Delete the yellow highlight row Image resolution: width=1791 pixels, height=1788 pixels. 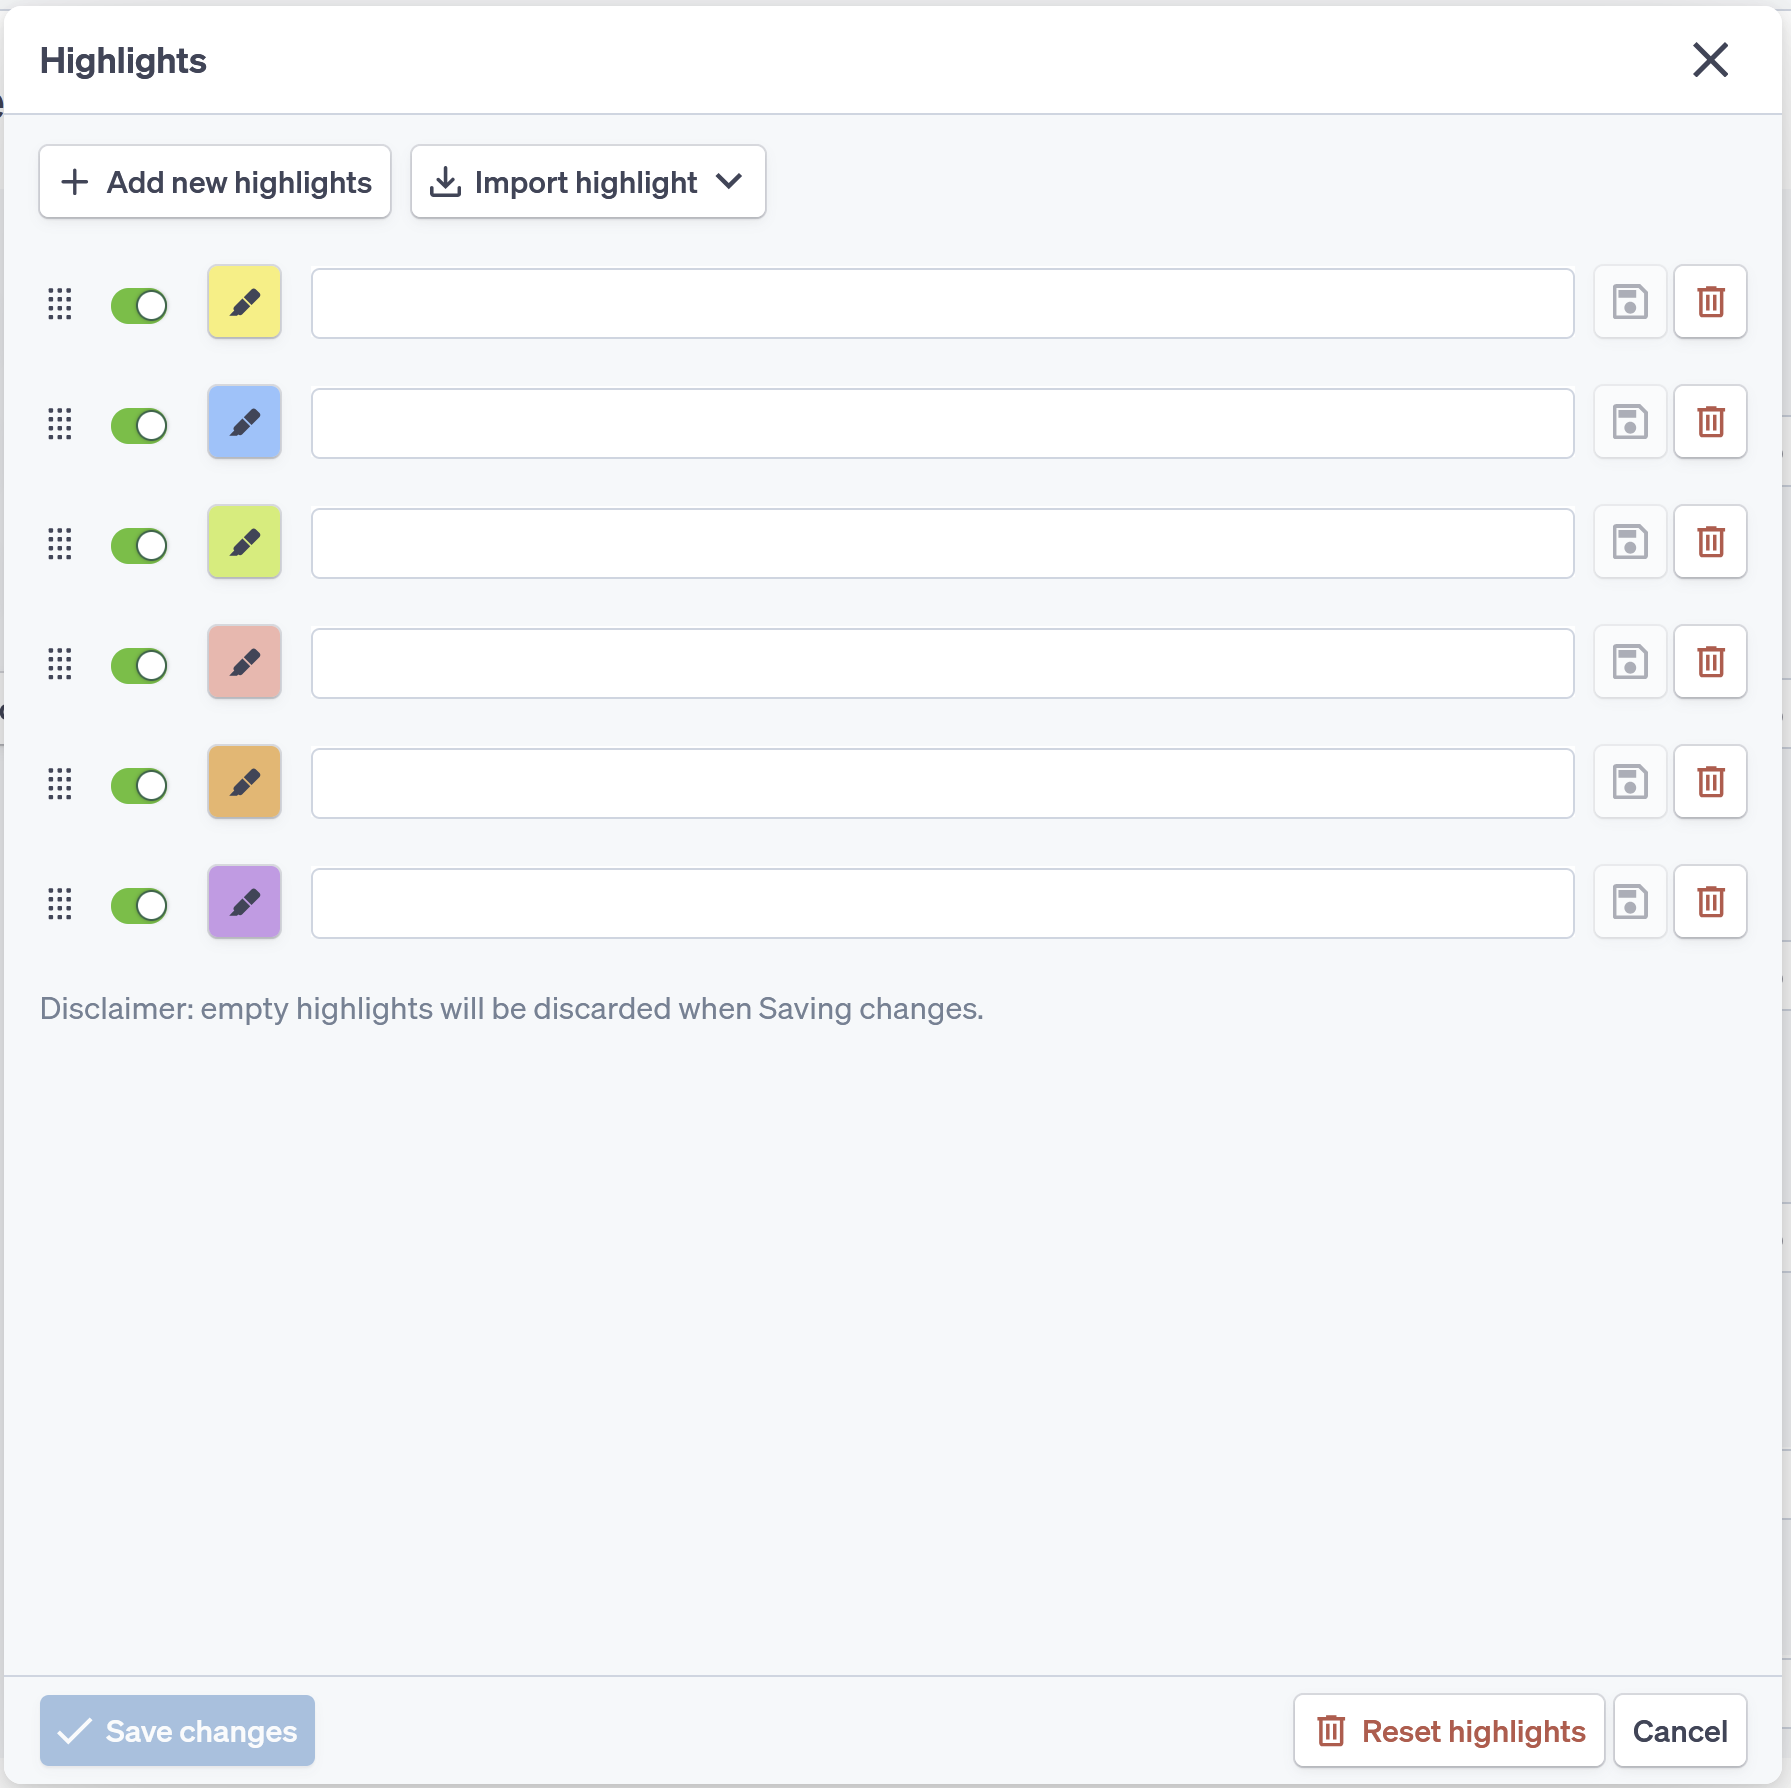[x=1710, y=302]
